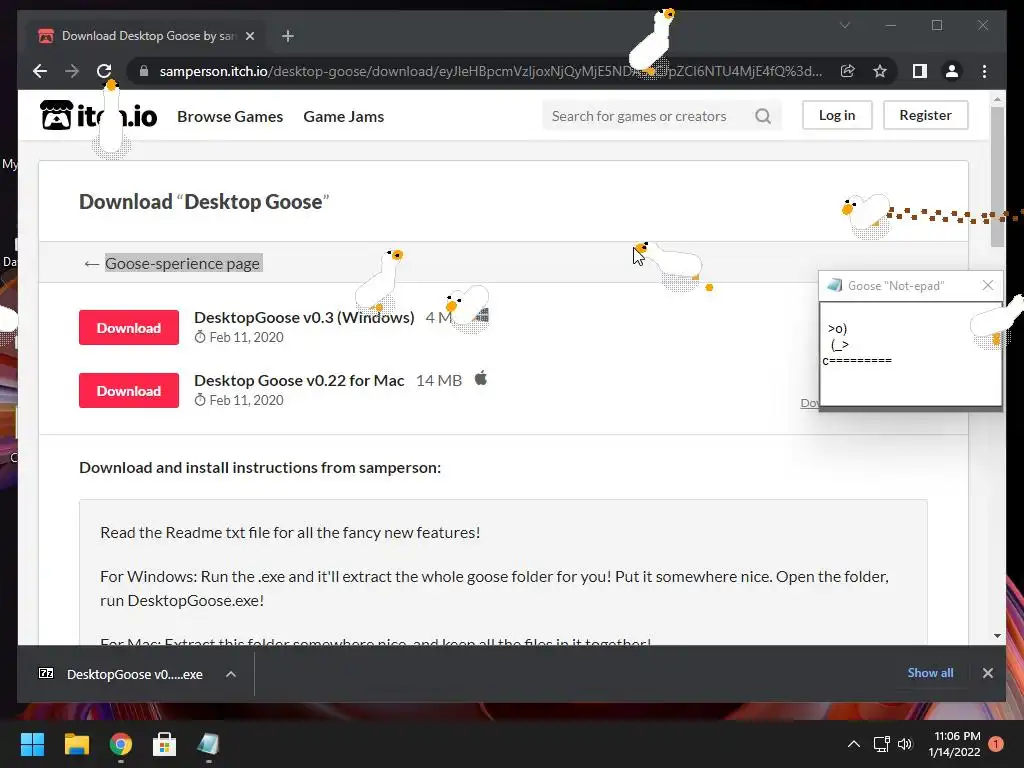
Task: Open Browse Games in the site menu
Action: point(230,116)
